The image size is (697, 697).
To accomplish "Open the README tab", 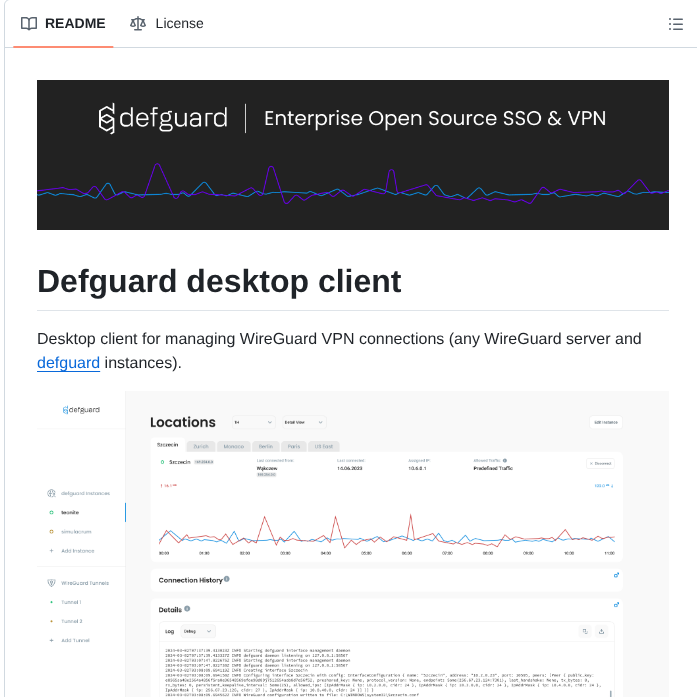I will tap(63, 24).
